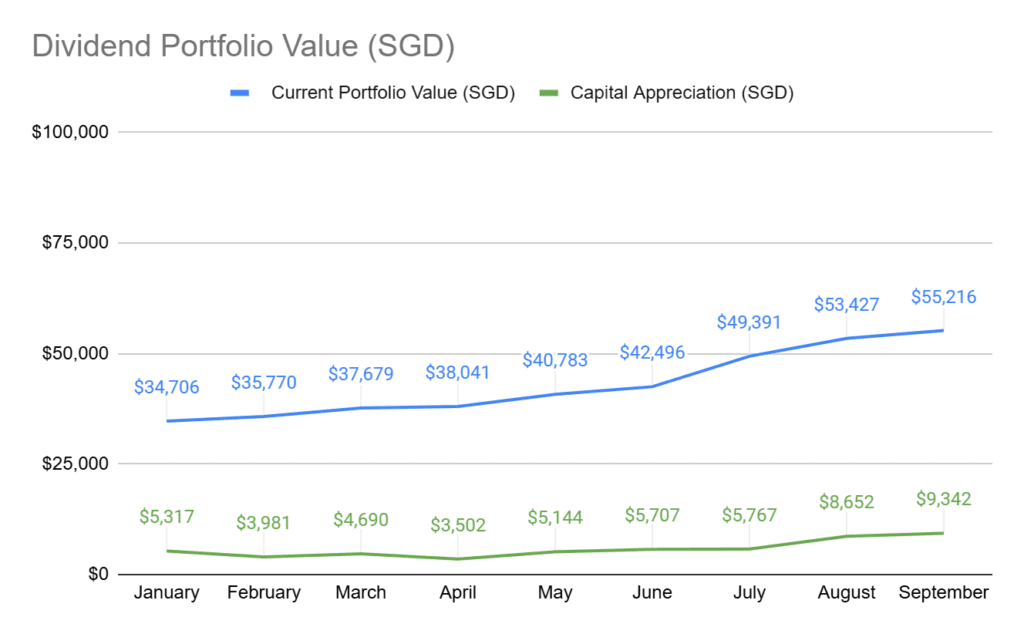Click the $53,427 August data label
Image resolution: width=1024 pixels, height=634 pixels.
point(846,304)
